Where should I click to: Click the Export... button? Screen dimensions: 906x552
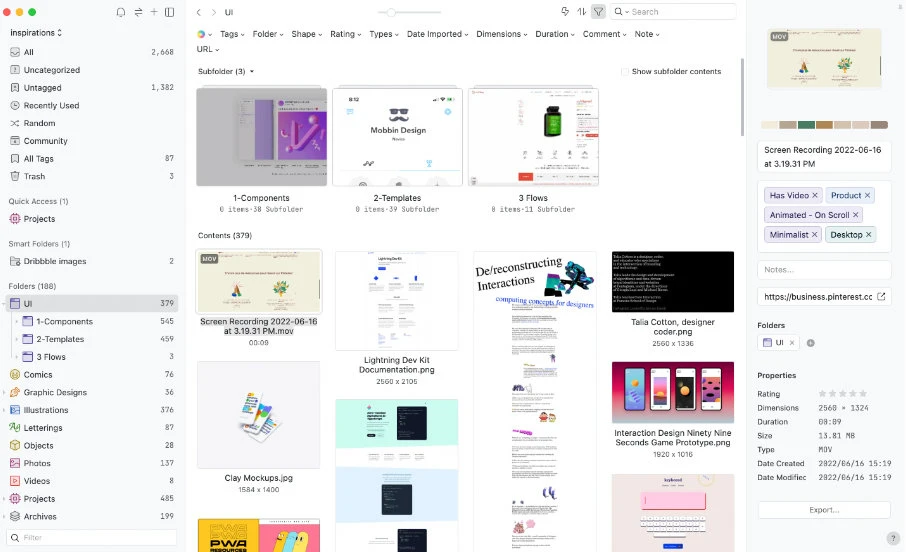coord(824,510)
